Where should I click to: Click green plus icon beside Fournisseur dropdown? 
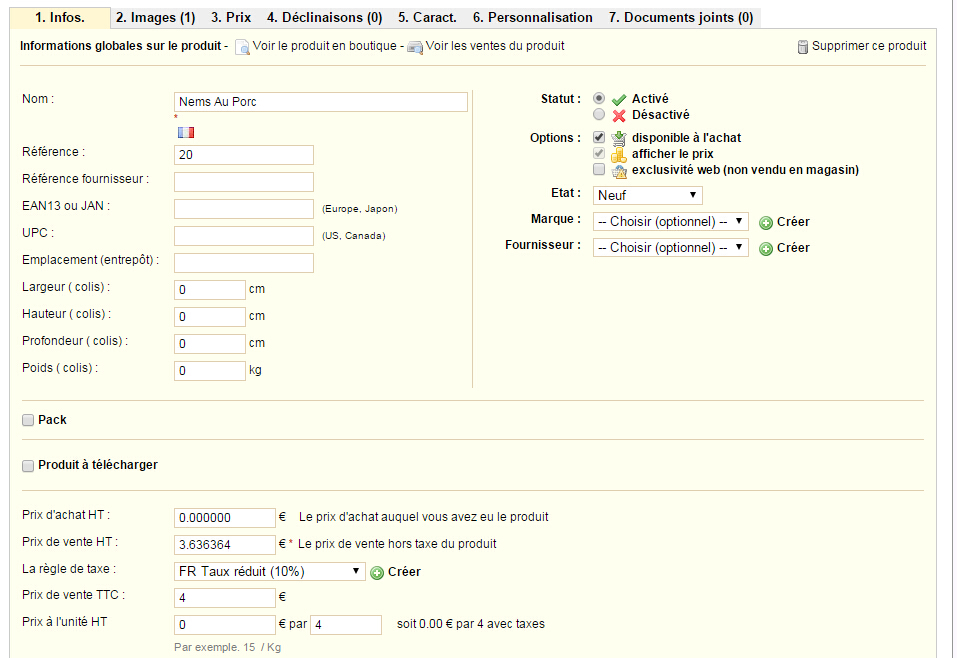click(x=765, y=249)
